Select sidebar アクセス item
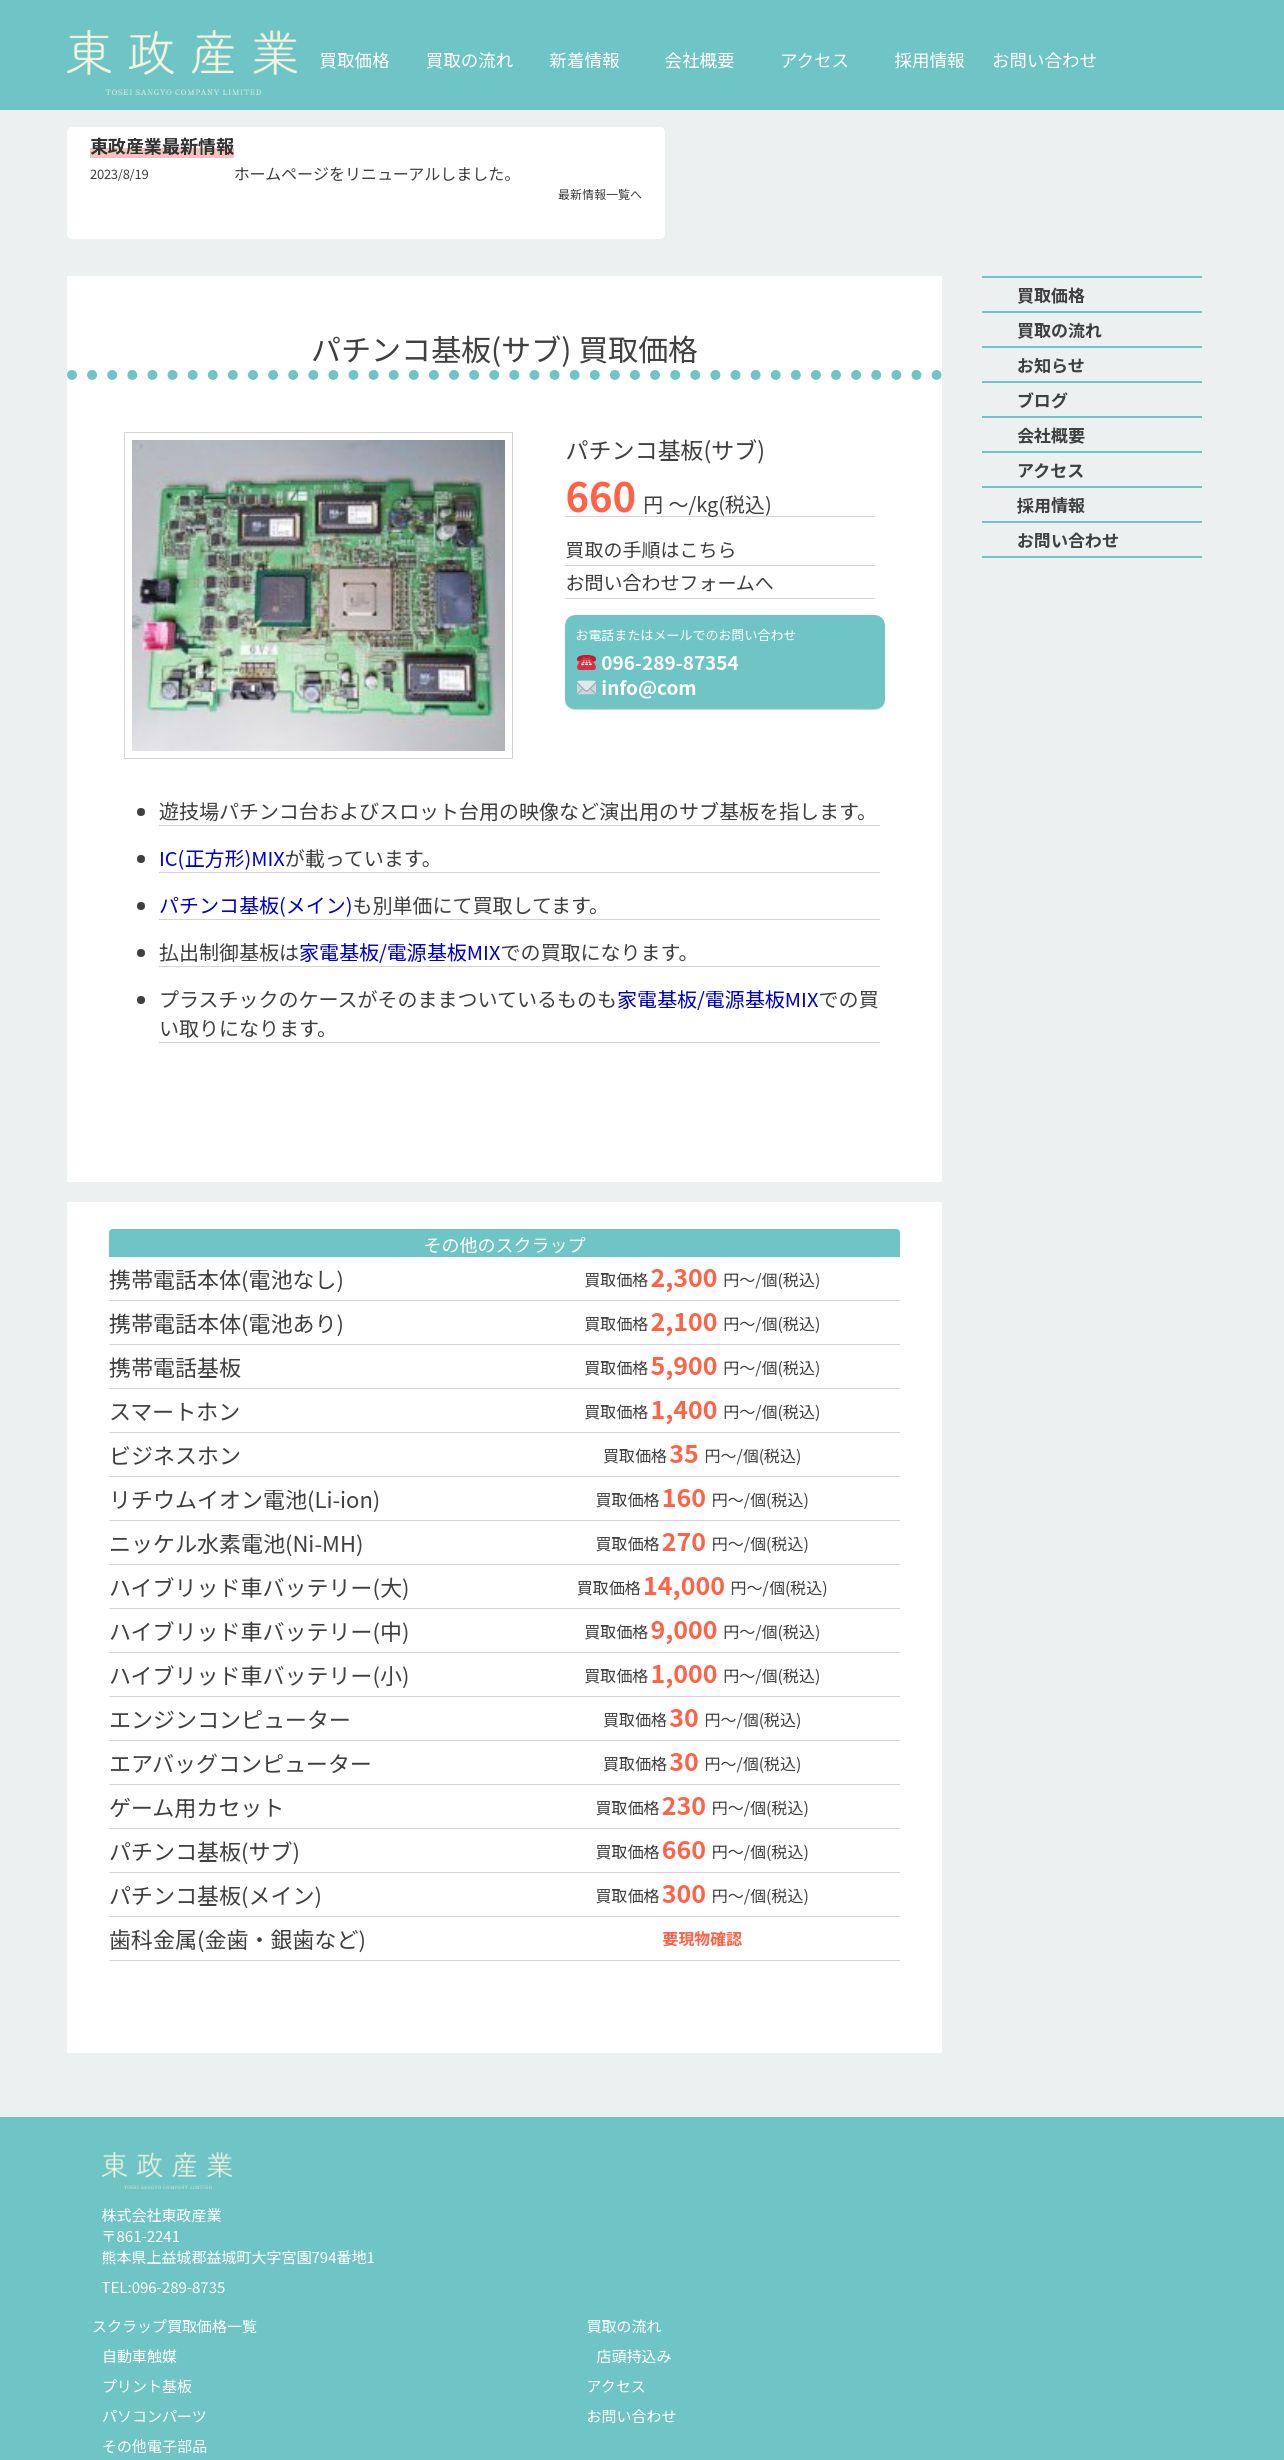The width and height of the screenshot is (1284, 2460). (1092, 471)
